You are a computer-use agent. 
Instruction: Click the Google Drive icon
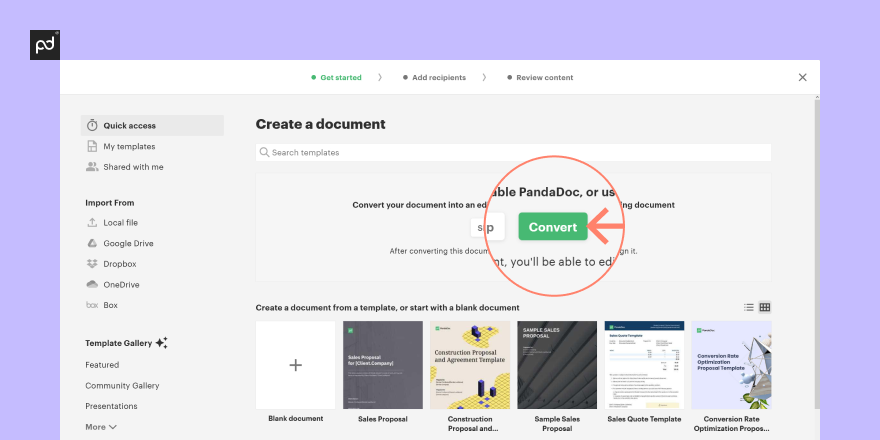tap(92, 243)
